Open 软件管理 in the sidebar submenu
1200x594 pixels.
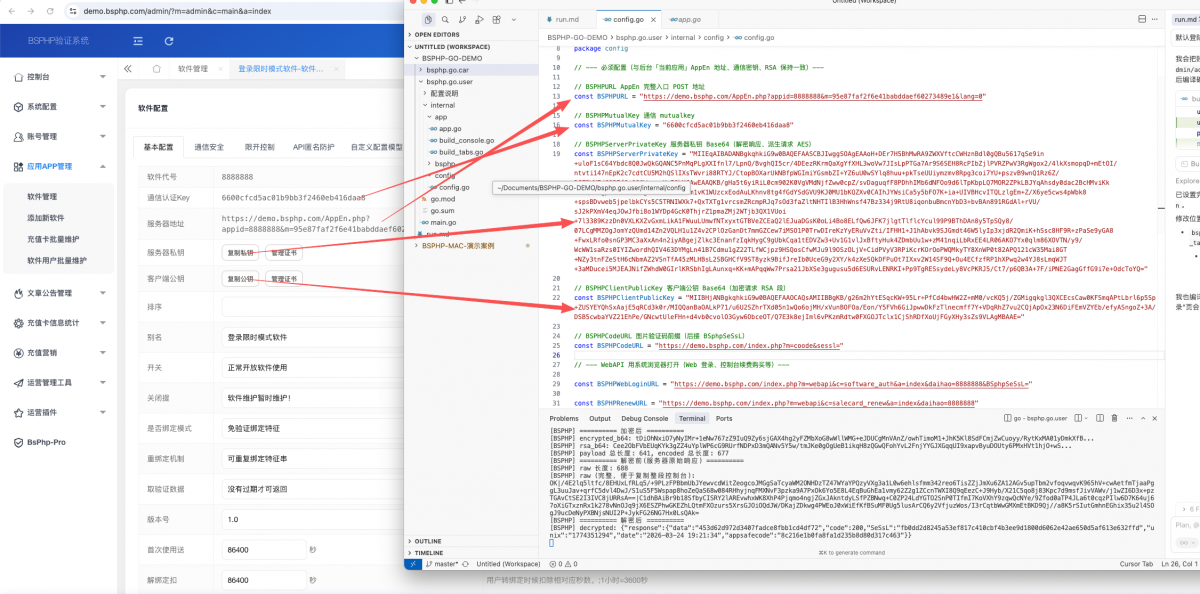click(42, 197)
